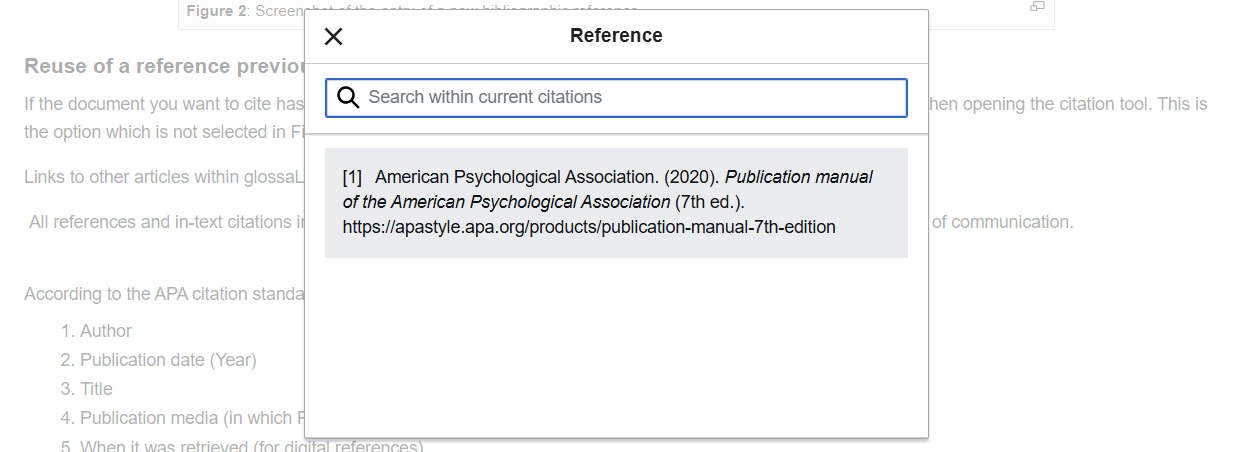Viewport: 1240px width, 452px height.
Task: Click the 'Author' list item
Action: 106,331
